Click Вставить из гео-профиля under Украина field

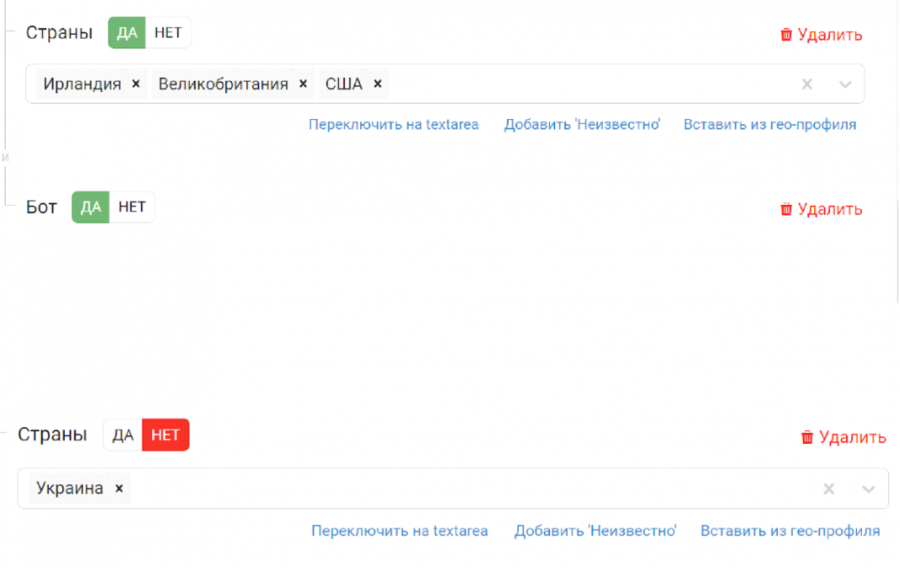(790, 531)
